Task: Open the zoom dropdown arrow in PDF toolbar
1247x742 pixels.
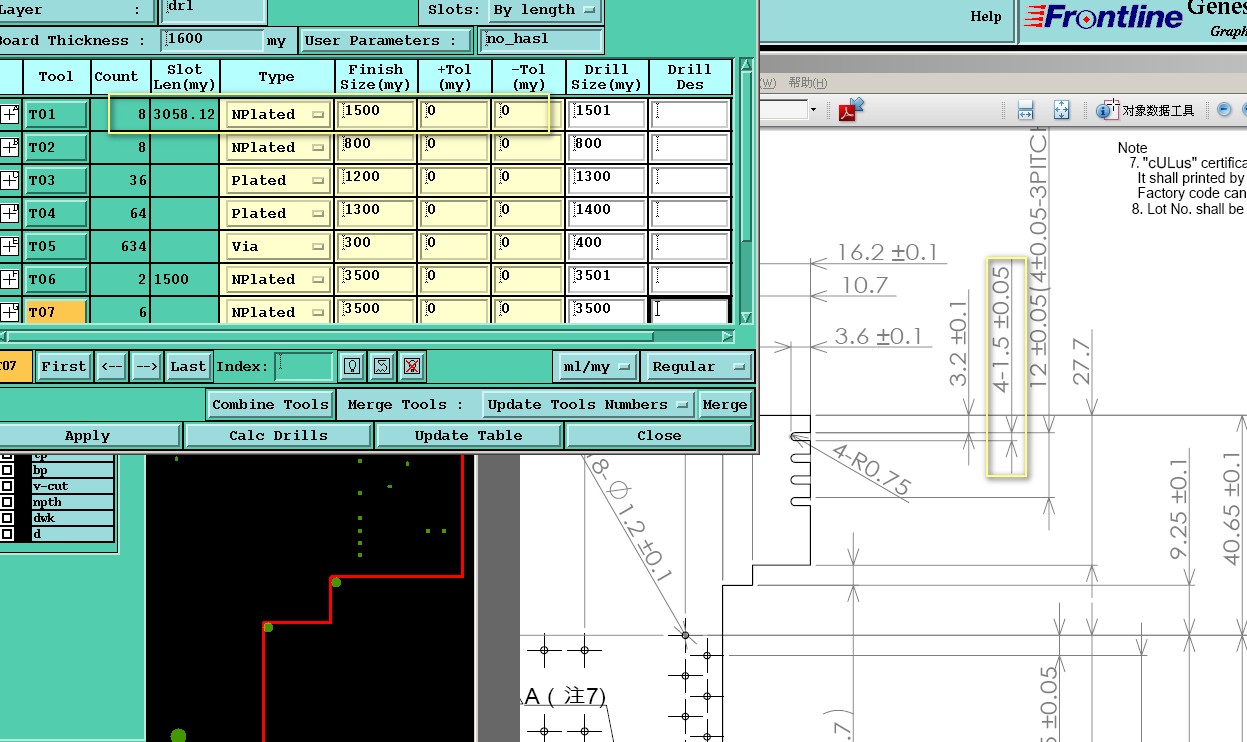Action: pyautogui.click(x=814, y=109)
